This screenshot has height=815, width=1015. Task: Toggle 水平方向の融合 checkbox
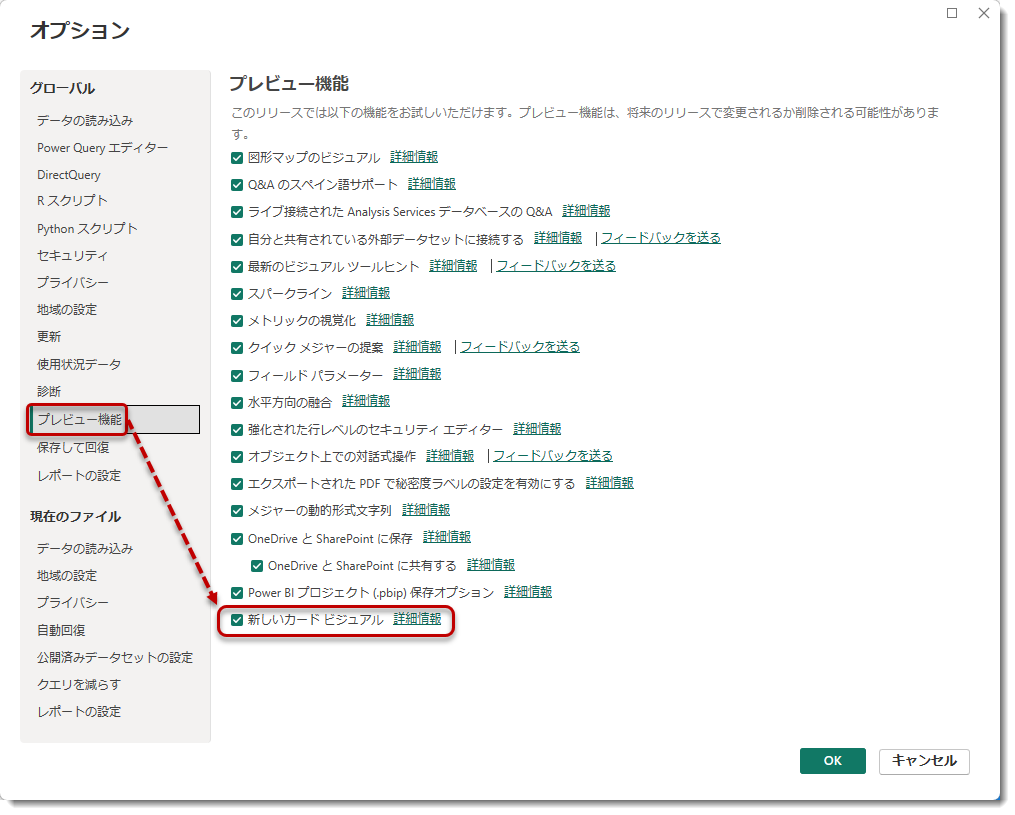pyautogui.click(x=237, y=403)
